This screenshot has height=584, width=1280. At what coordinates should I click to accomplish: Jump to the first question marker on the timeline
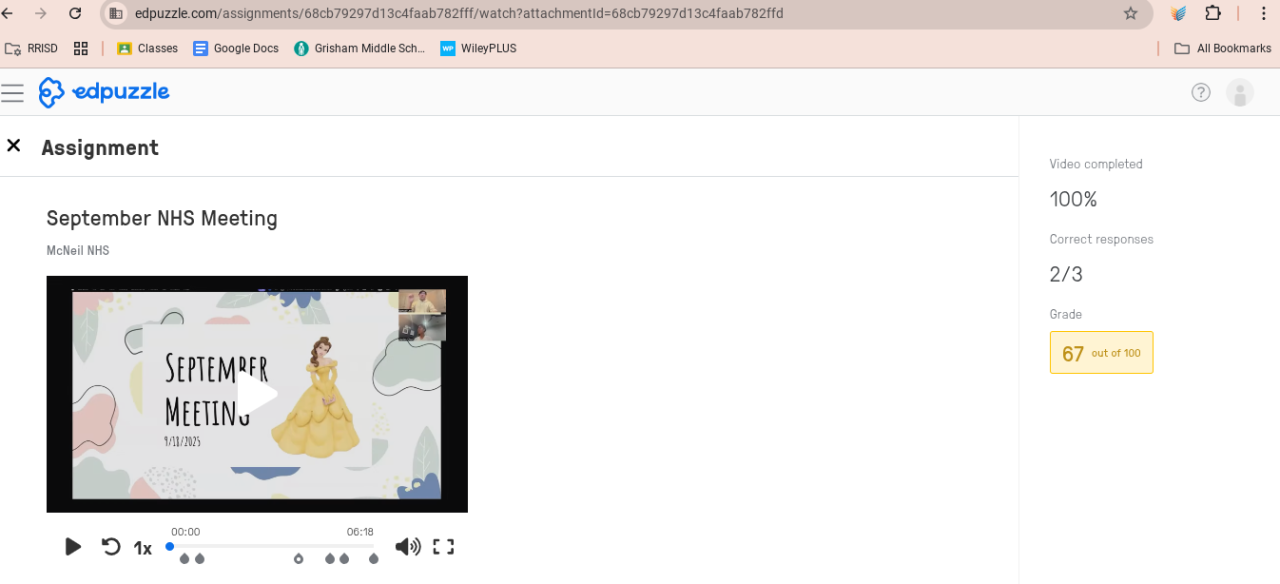[x=184, y=559]
